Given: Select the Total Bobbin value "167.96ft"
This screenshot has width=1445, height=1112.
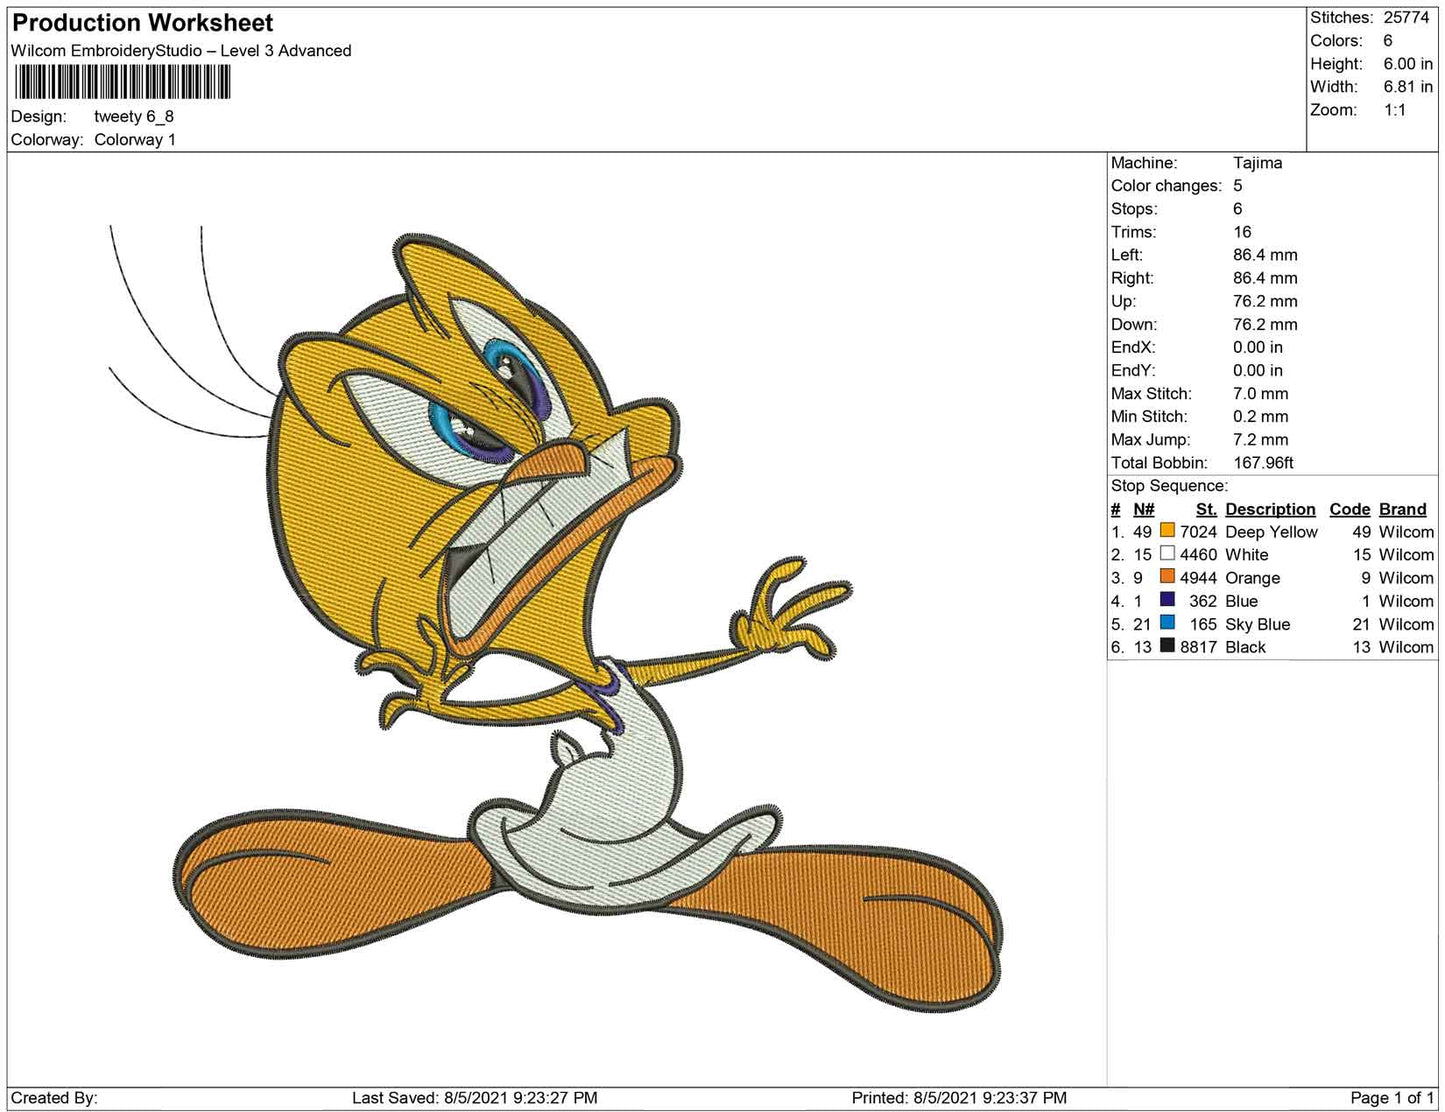Looking at the screenshot, I should tap(1263, 463).
